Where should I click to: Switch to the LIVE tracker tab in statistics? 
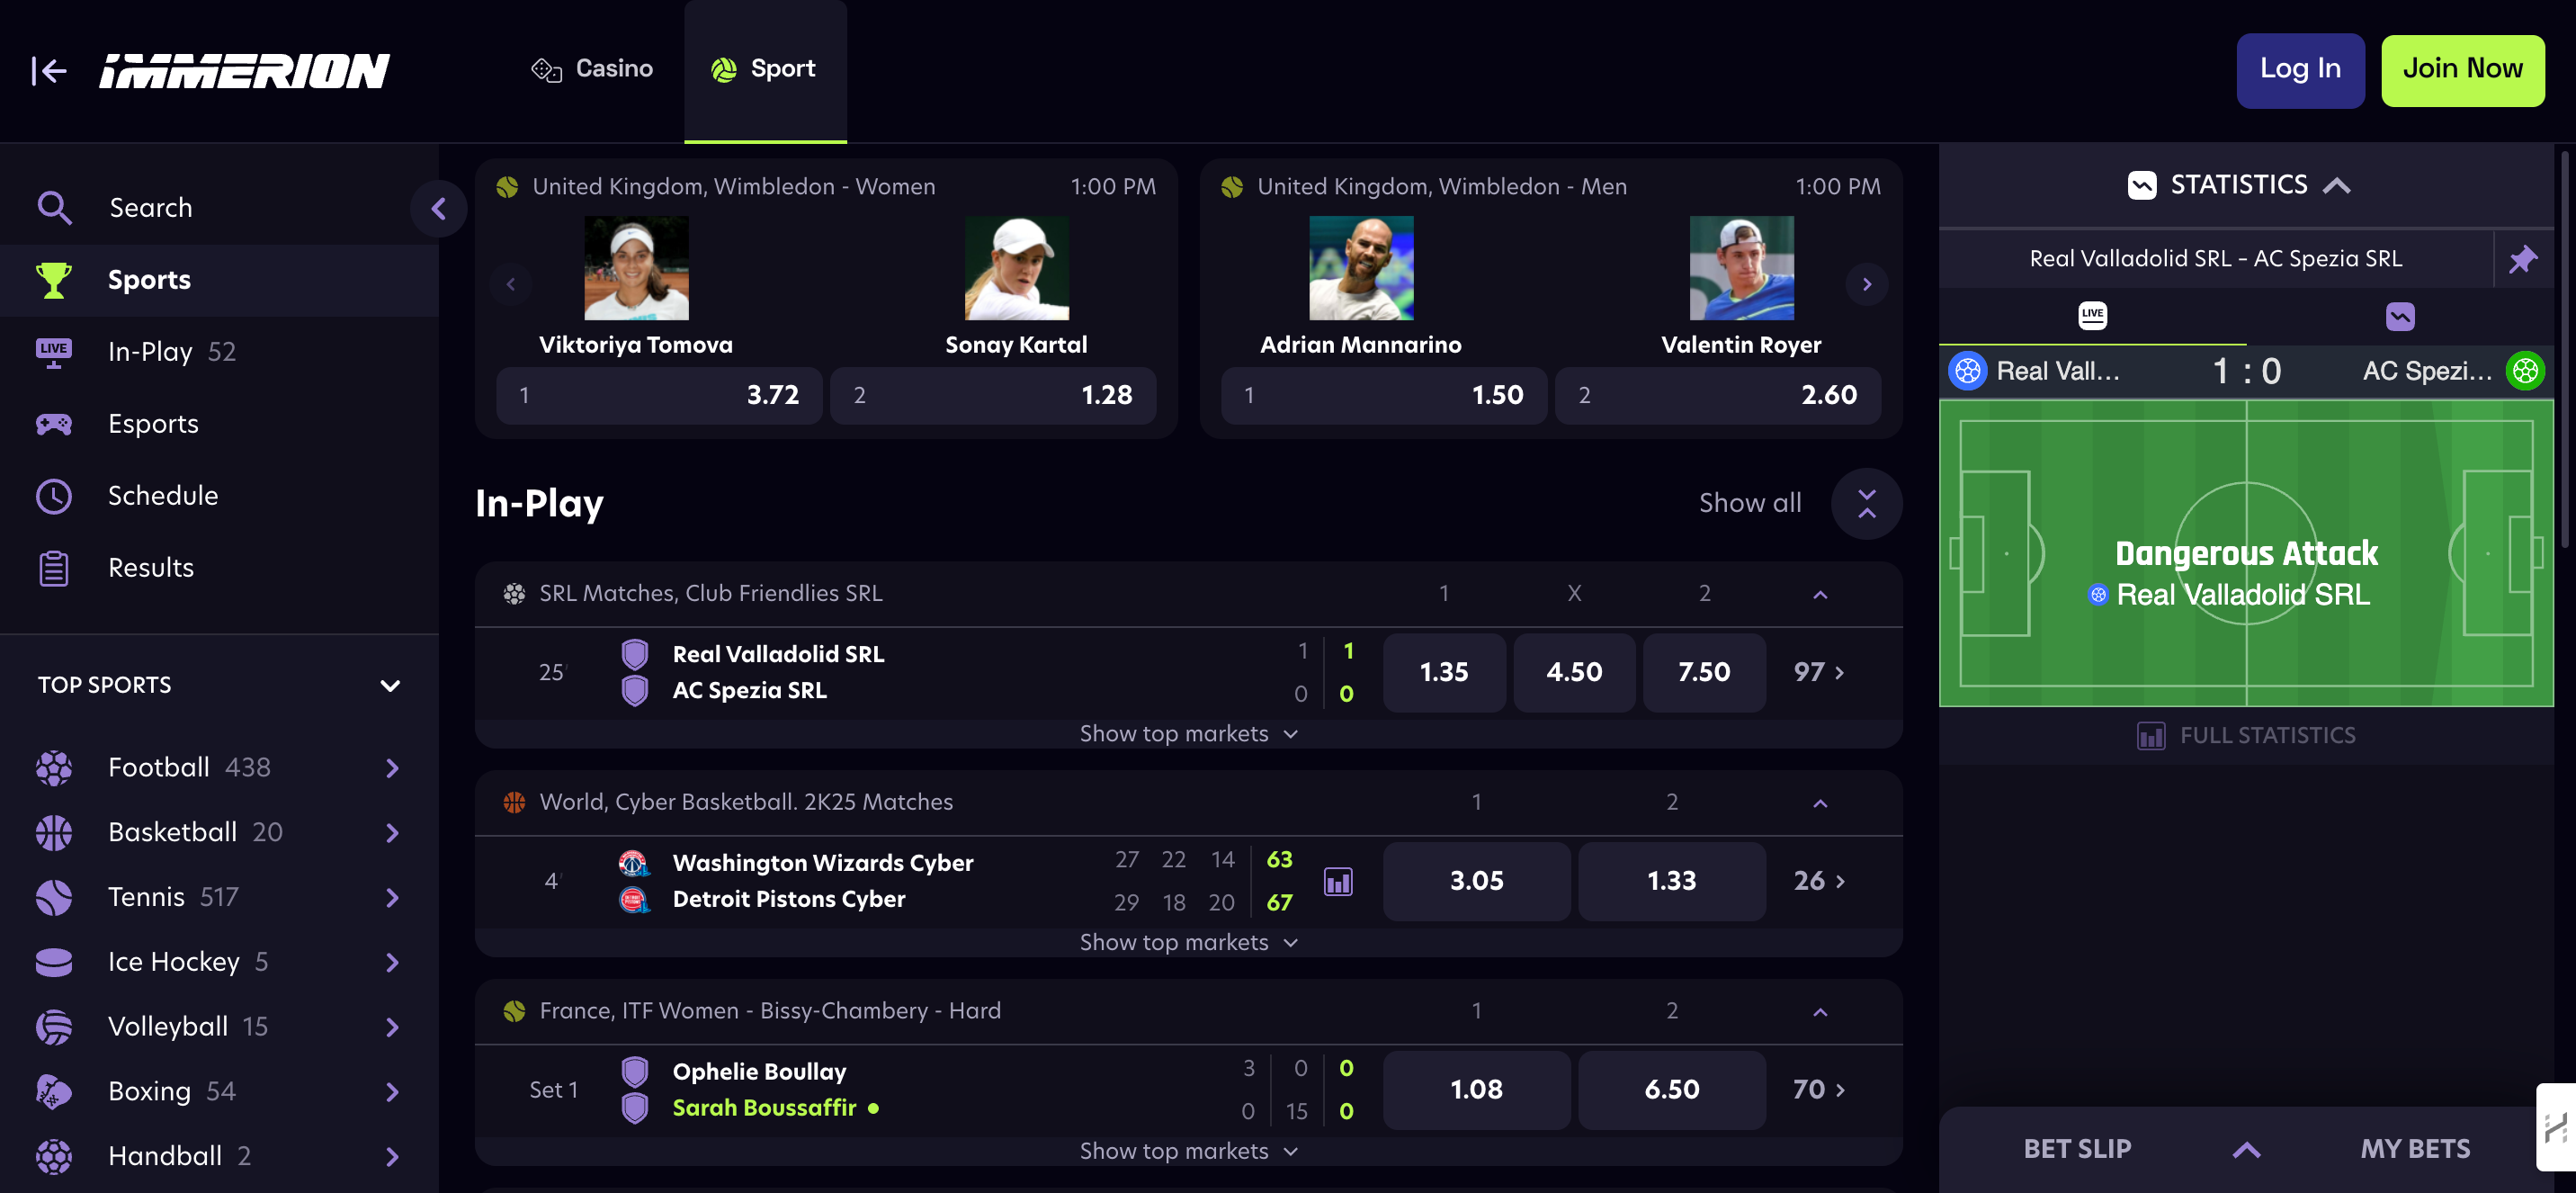[x=2092, y=316]
